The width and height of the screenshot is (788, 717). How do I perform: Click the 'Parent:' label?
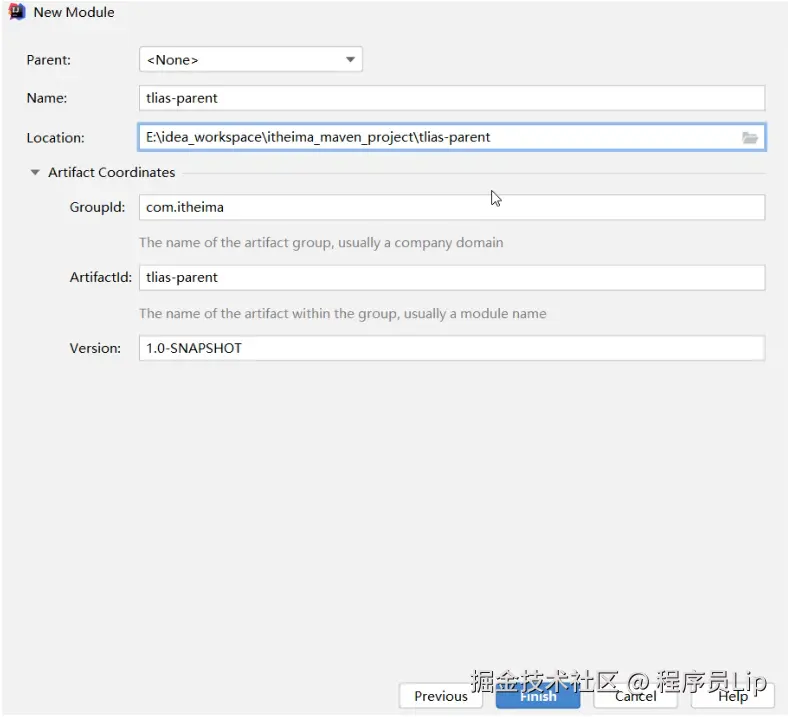tap(49, 60)
